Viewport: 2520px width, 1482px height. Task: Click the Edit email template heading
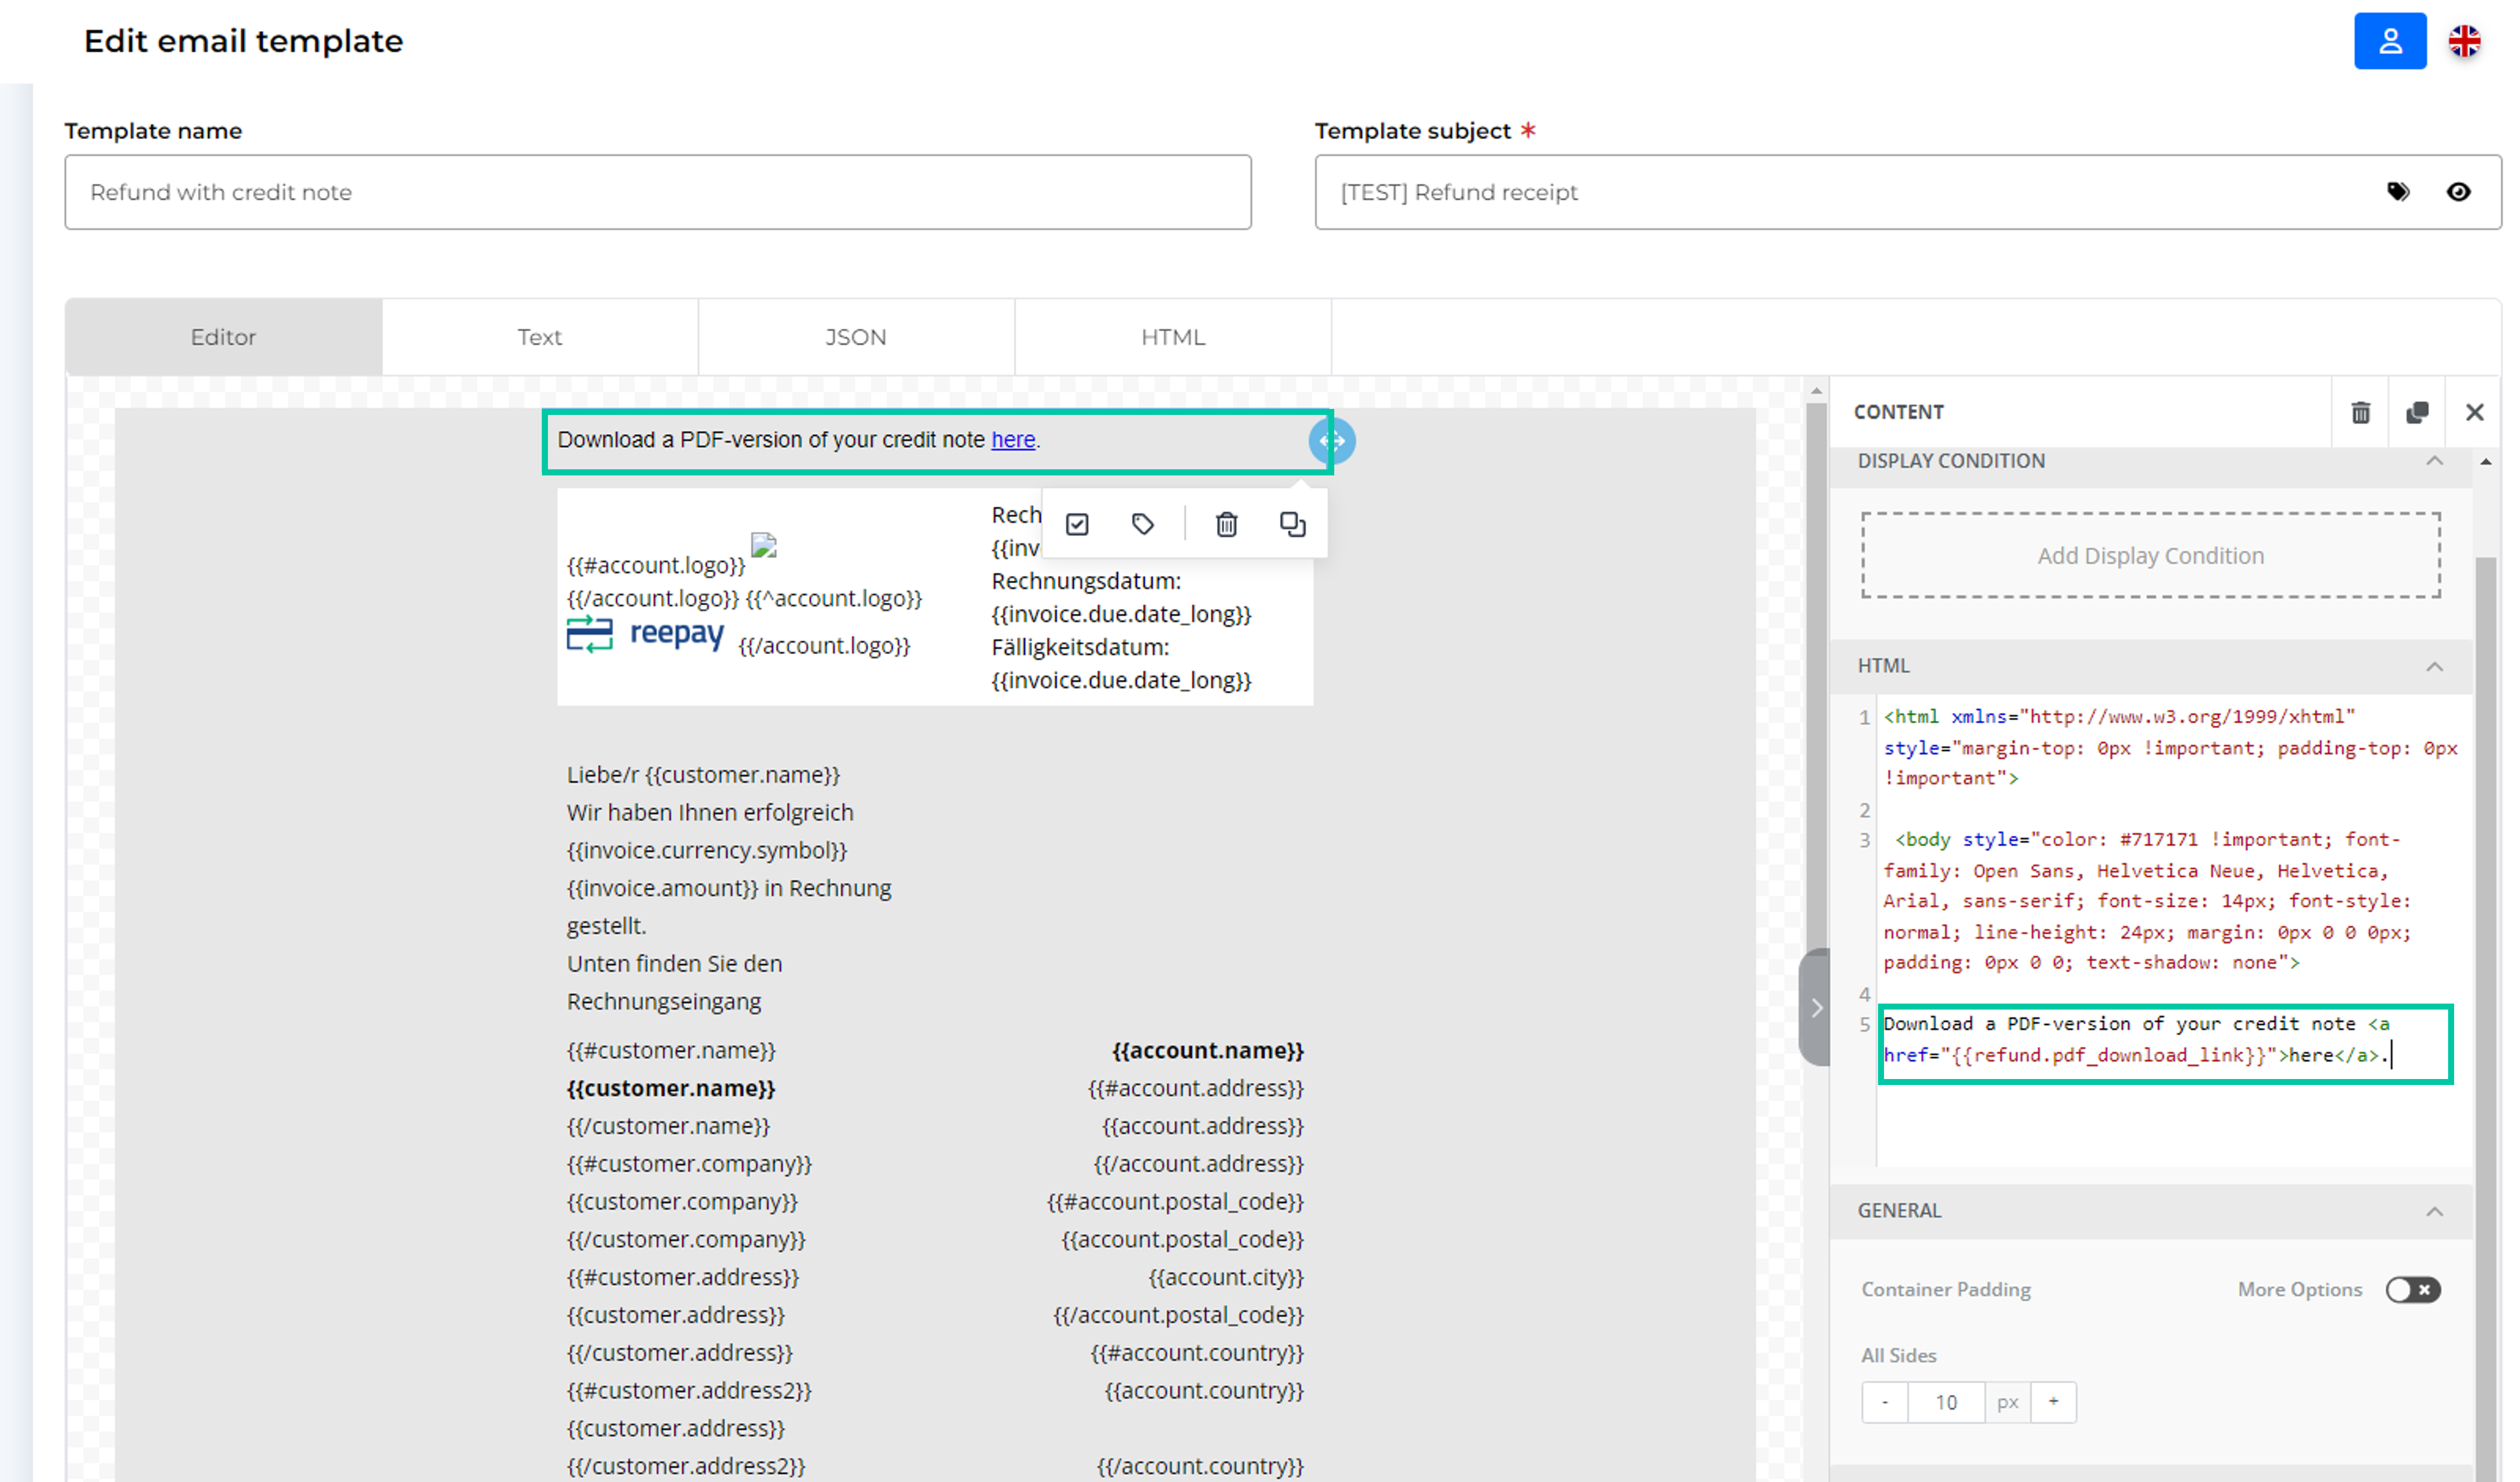coord(243,41)
